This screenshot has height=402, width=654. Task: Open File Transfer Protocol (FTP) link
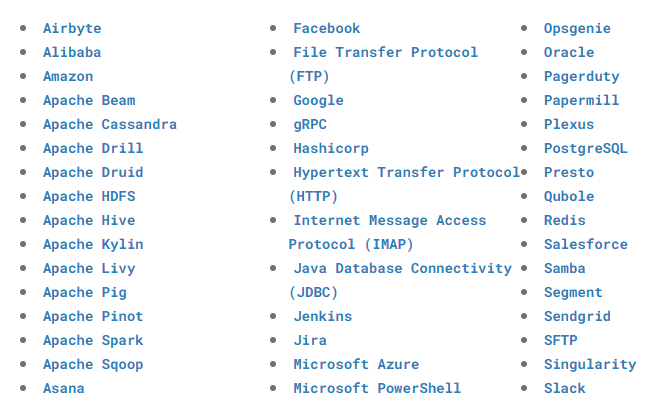pos(385,52)
